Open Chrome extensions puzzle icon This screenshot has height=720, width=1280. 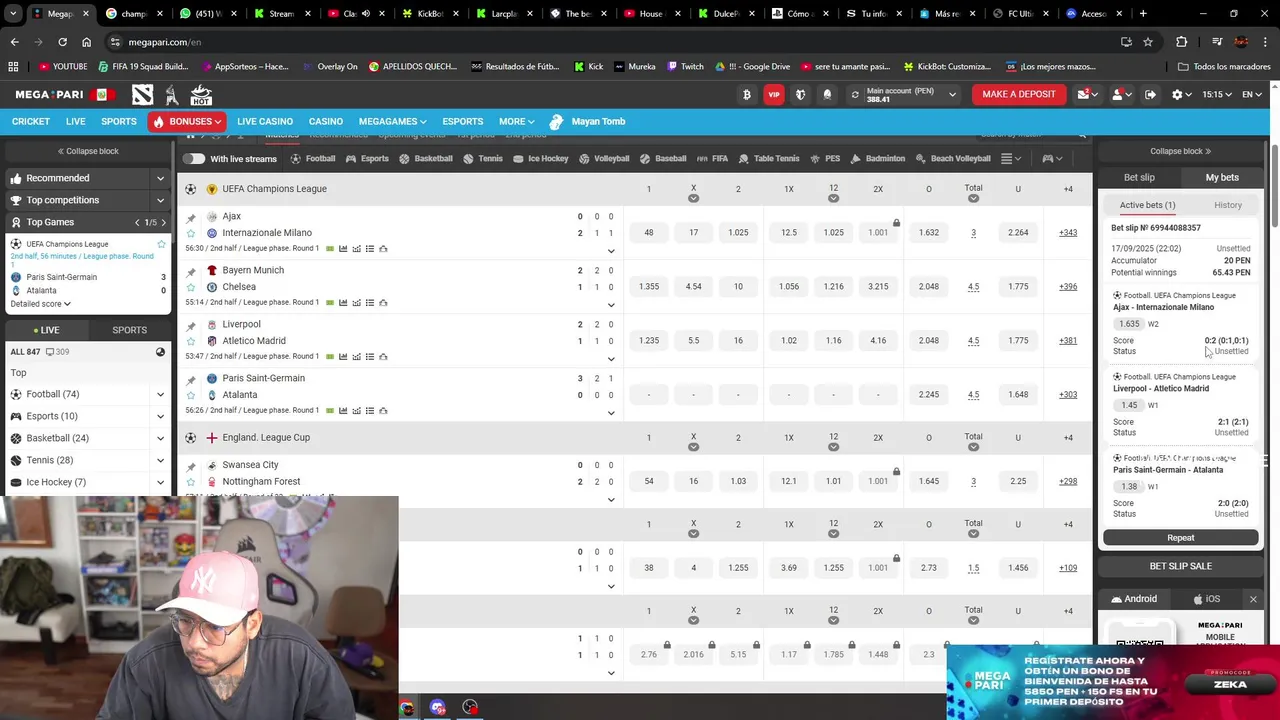(1182, 42)
